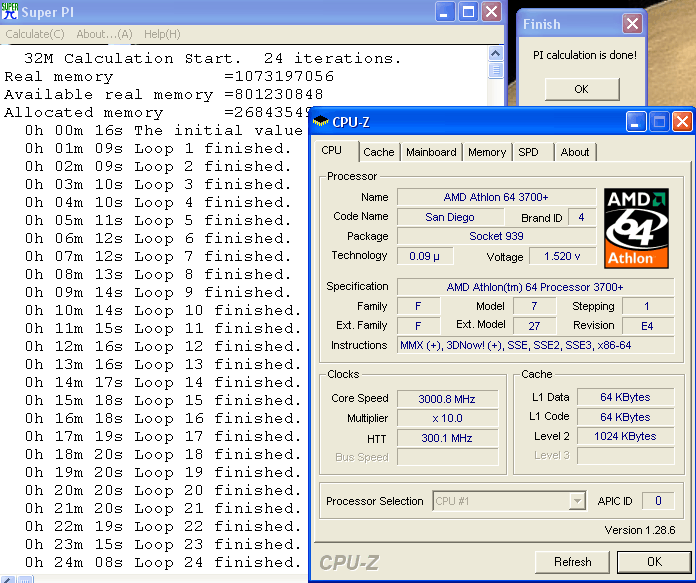This screenshot has height=583, width=696.
Task: Click the HTT value 300.1 MHz
Action: pos(447,438)
